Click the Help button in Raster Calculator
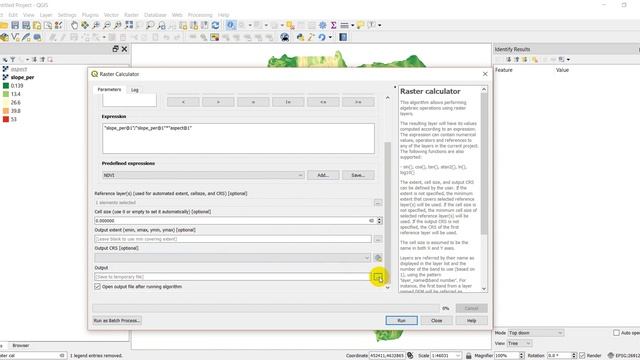Screen dimensions: 640x360 (471, 321)
